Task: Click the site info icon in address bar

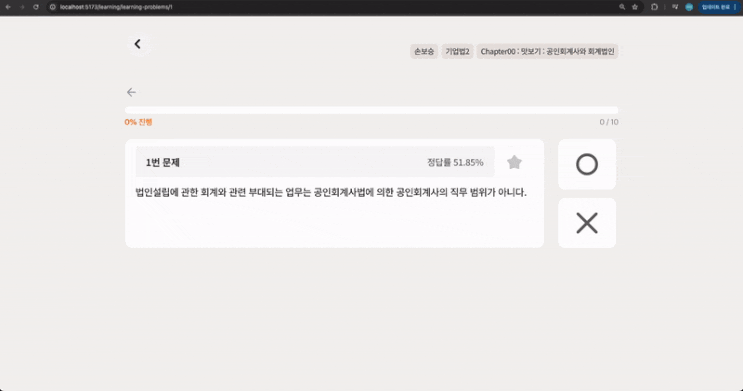Action: pos(53,7)
